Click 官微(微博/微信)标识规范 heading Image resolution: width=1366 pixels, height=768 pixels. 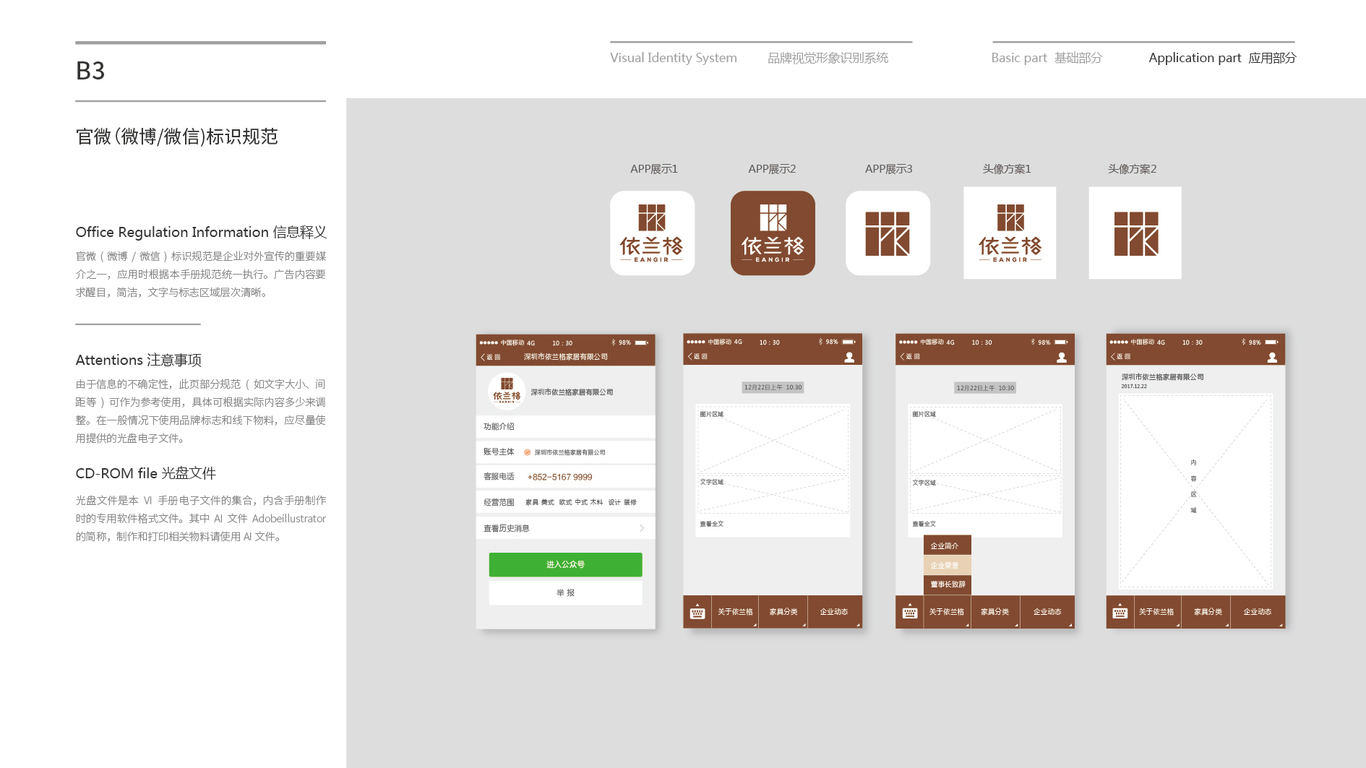tap(177, 137)
